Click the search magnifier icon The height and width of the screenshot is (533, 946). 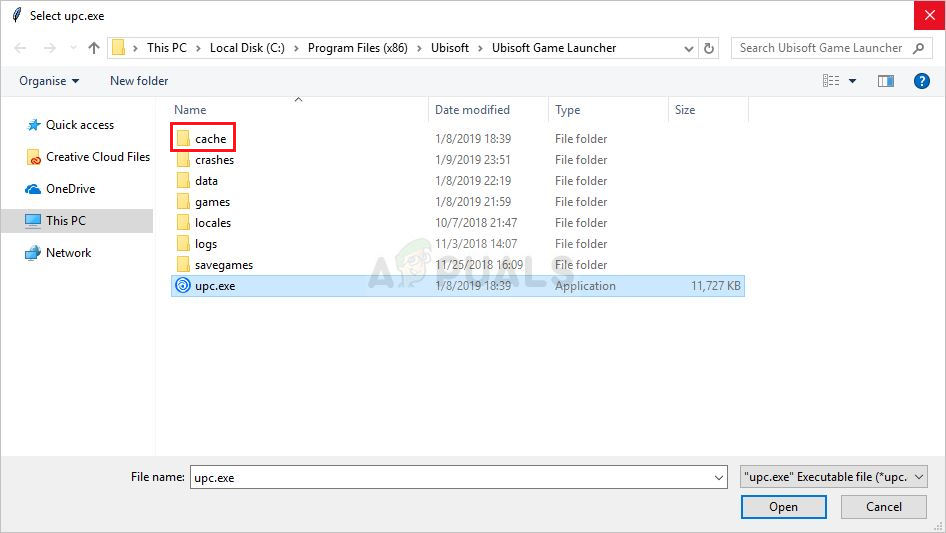(918, 48)
